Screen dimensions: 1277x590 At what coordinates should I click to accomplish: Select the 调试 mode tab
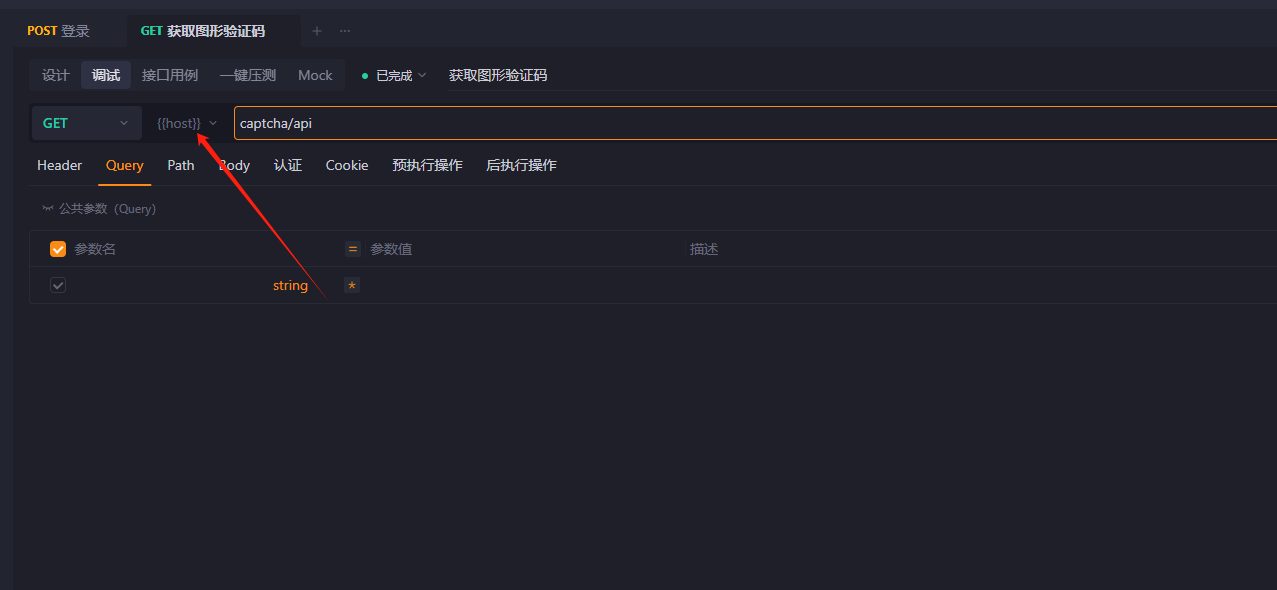[106, 75]
